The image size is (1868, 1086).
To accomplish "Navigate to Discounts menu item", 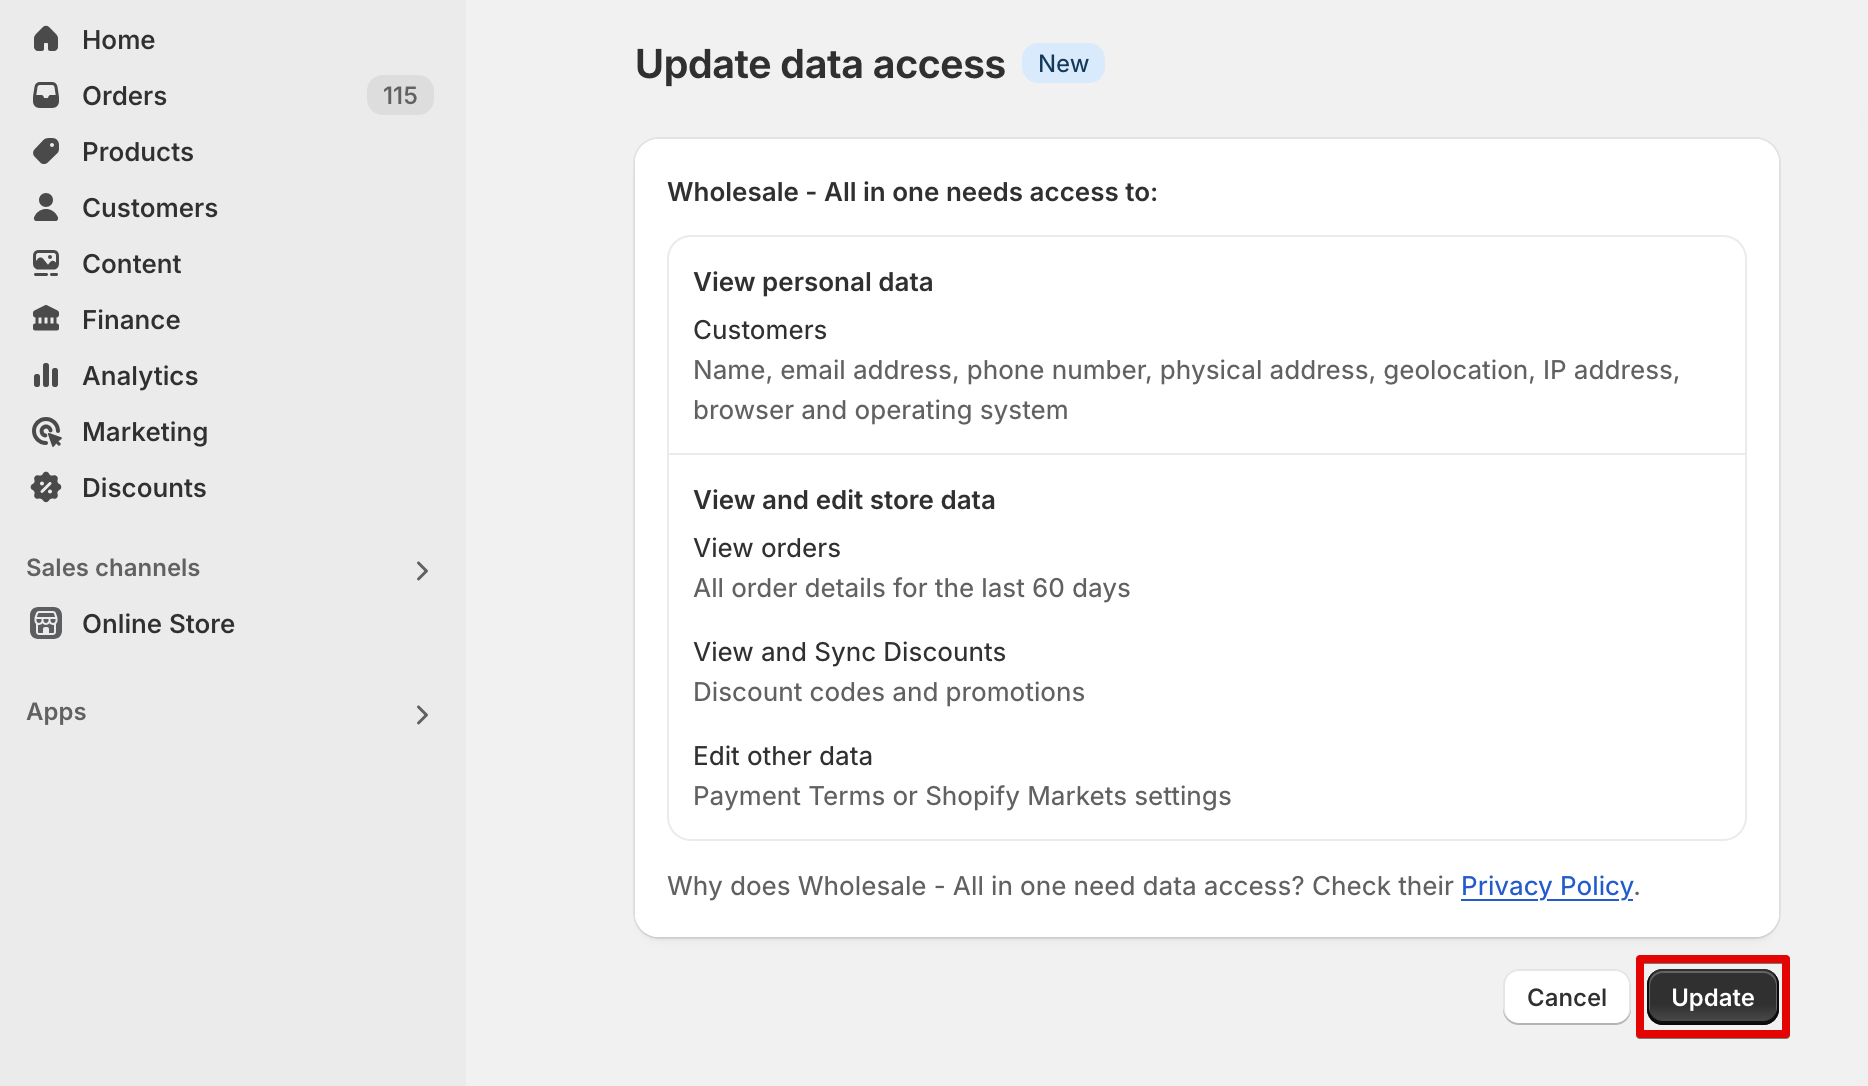I will pyautogui.click(x=144, y=488).
